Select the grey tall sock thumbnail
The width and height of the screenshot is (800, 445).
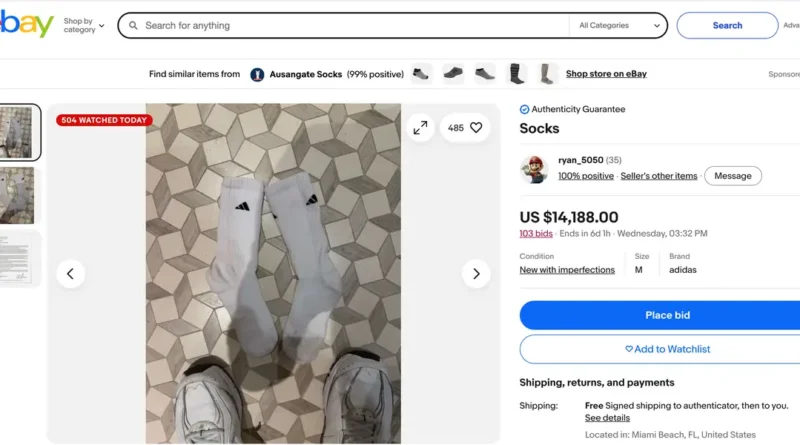click(546, 75)
